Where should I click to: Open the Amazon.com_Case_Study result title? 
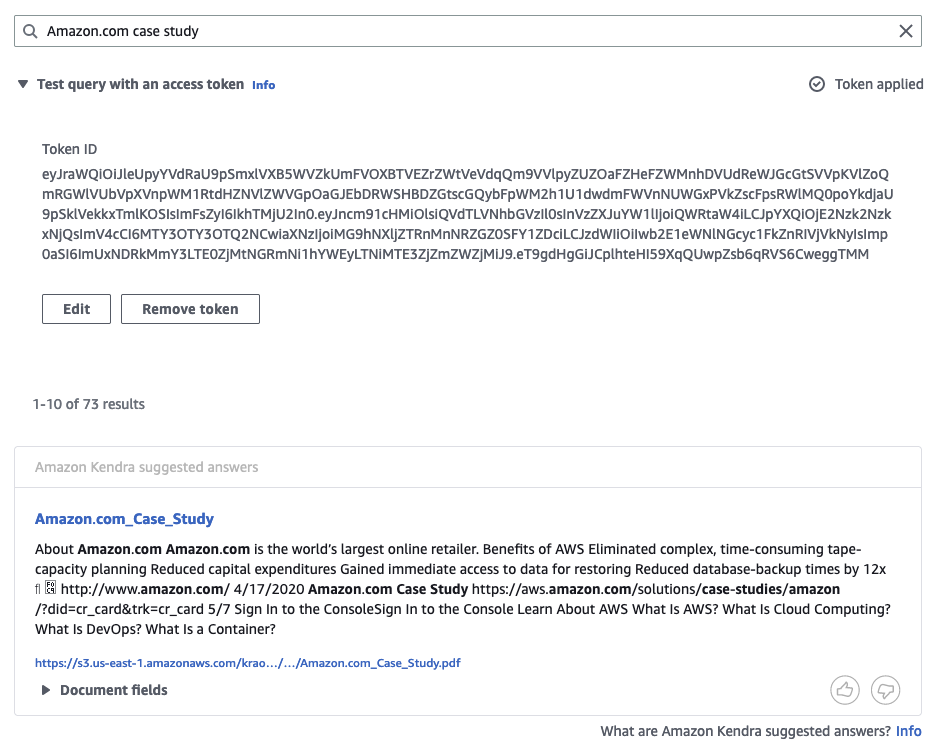click(124, 519)
